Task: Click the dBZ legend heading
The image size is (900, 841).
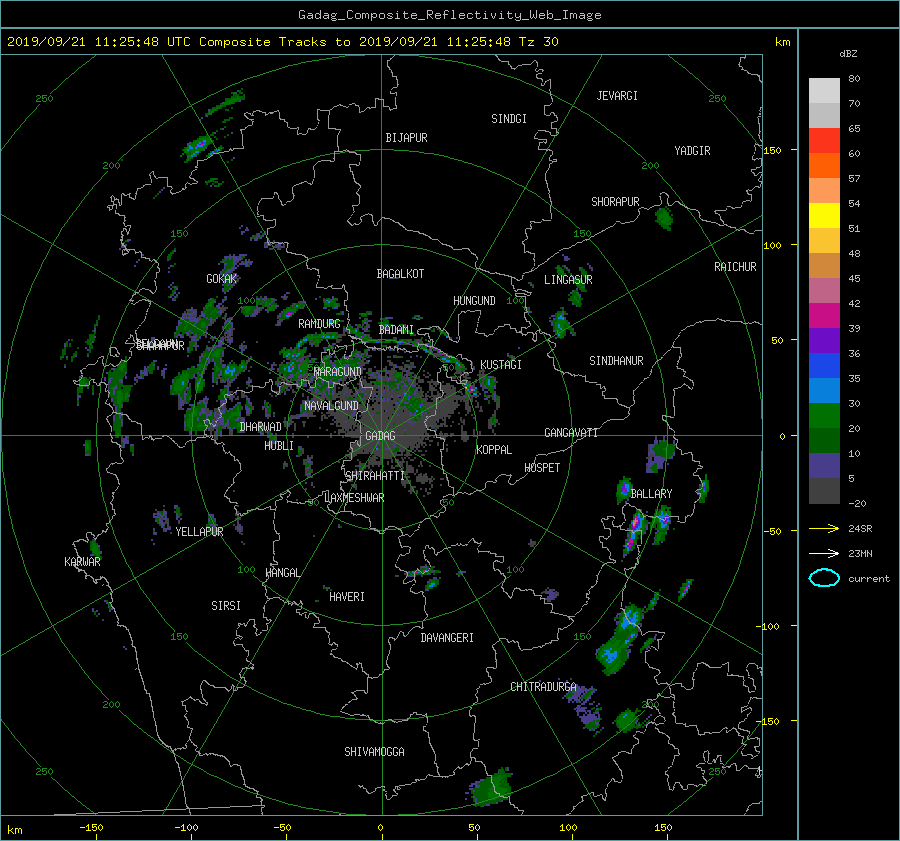Action: (x=848, y=53)
